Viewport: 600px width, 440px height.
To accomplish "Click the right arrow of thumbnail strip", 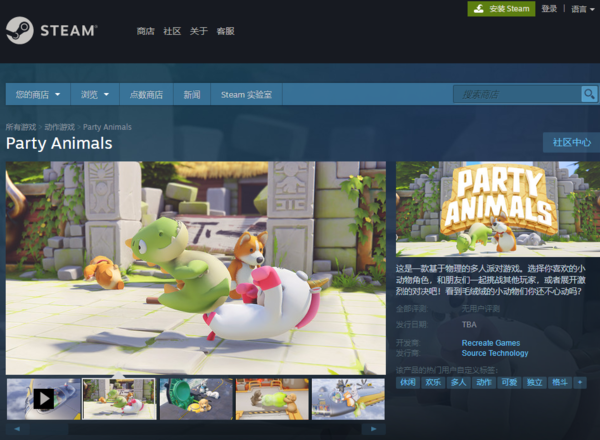I will click(x=373, y=429).
